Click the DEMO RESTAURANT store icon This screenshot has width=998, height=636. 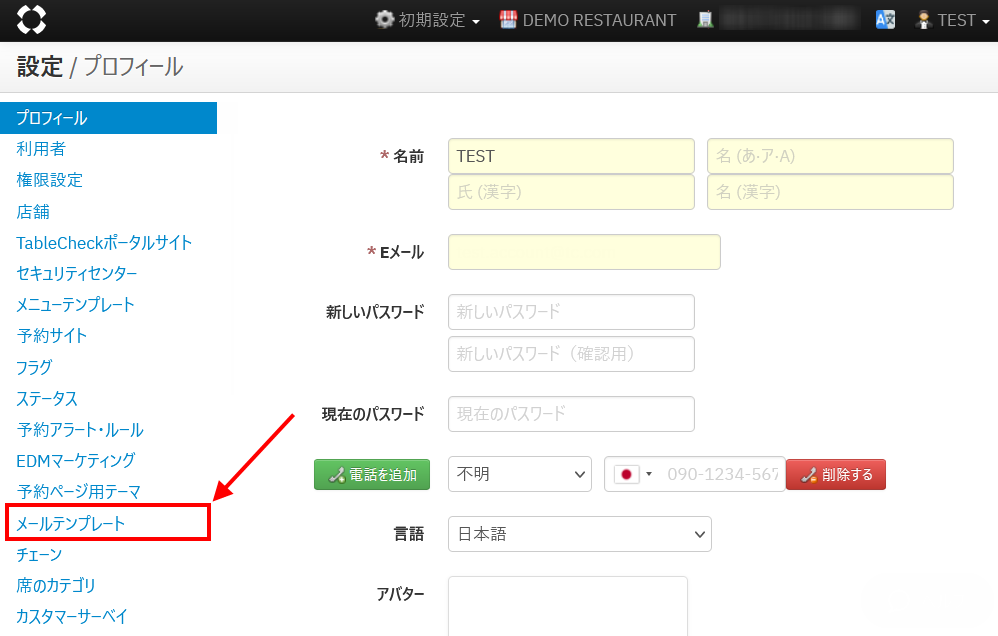tap(508, 20)
